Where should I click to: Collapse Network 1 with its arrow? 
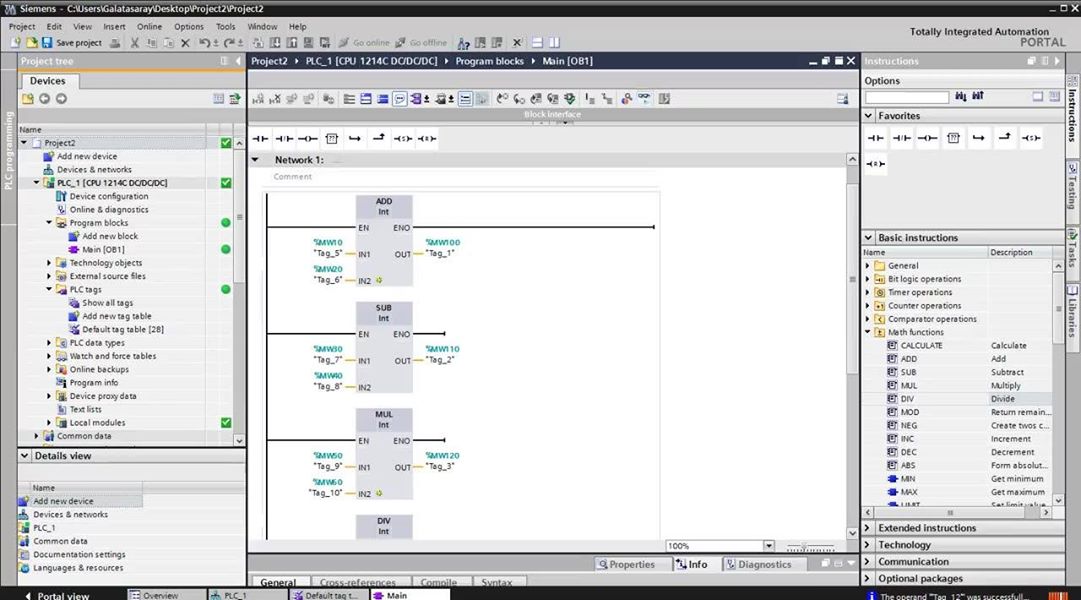[255, 160]
